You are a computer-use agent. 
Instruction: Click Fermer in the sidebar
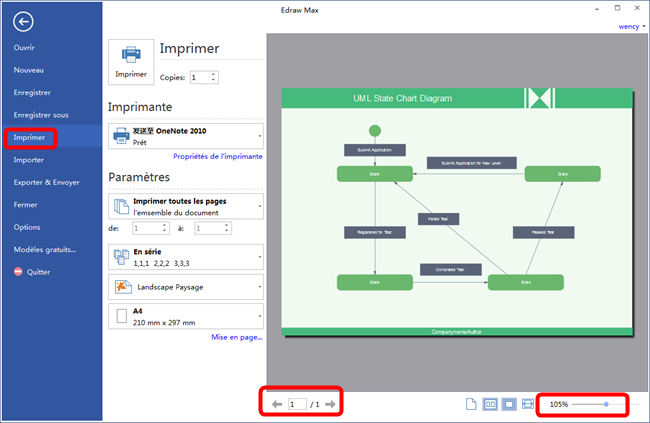tap(25, 204)
